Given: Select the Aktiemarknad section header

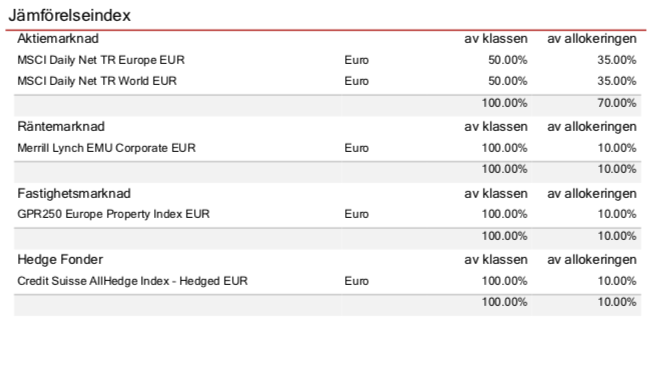Looking at the screenshot, I should click(58, 39).
